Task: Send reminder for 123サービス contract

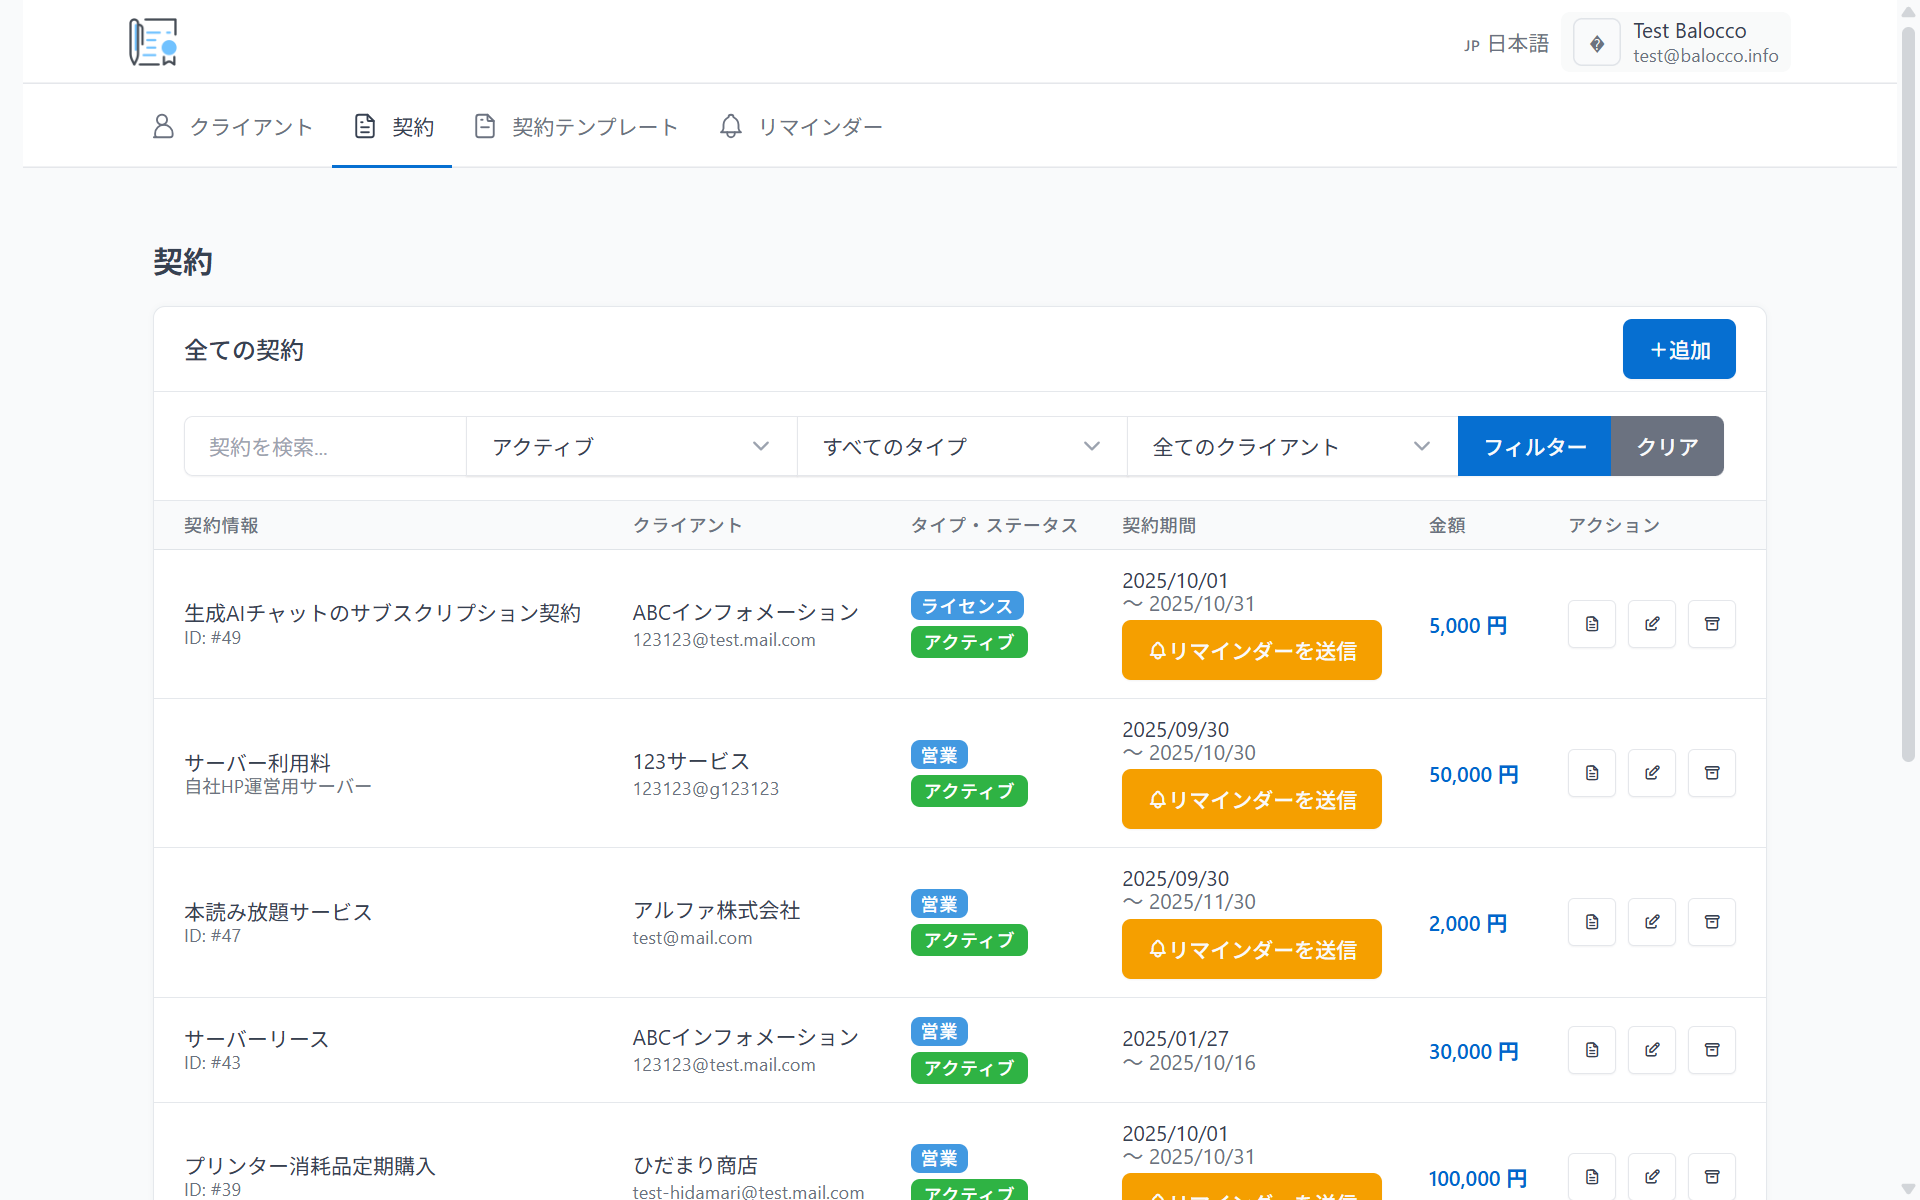Action: pos(1251,799)
